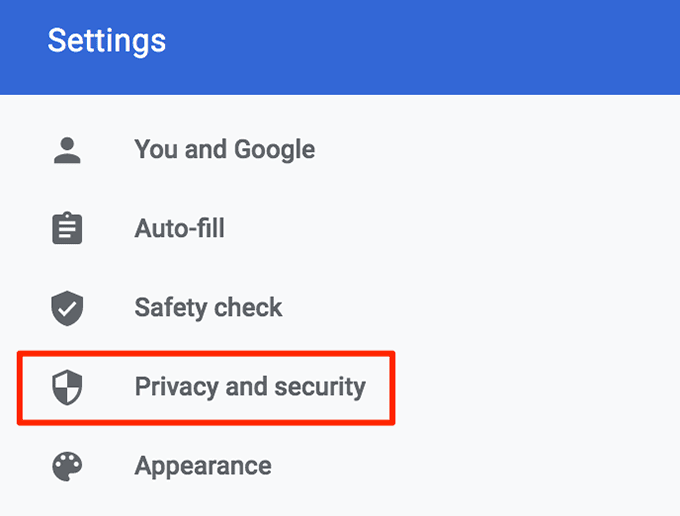The image size is (680, 516).
Task: Switch to the Appearance settings
Action: (203, 466)
